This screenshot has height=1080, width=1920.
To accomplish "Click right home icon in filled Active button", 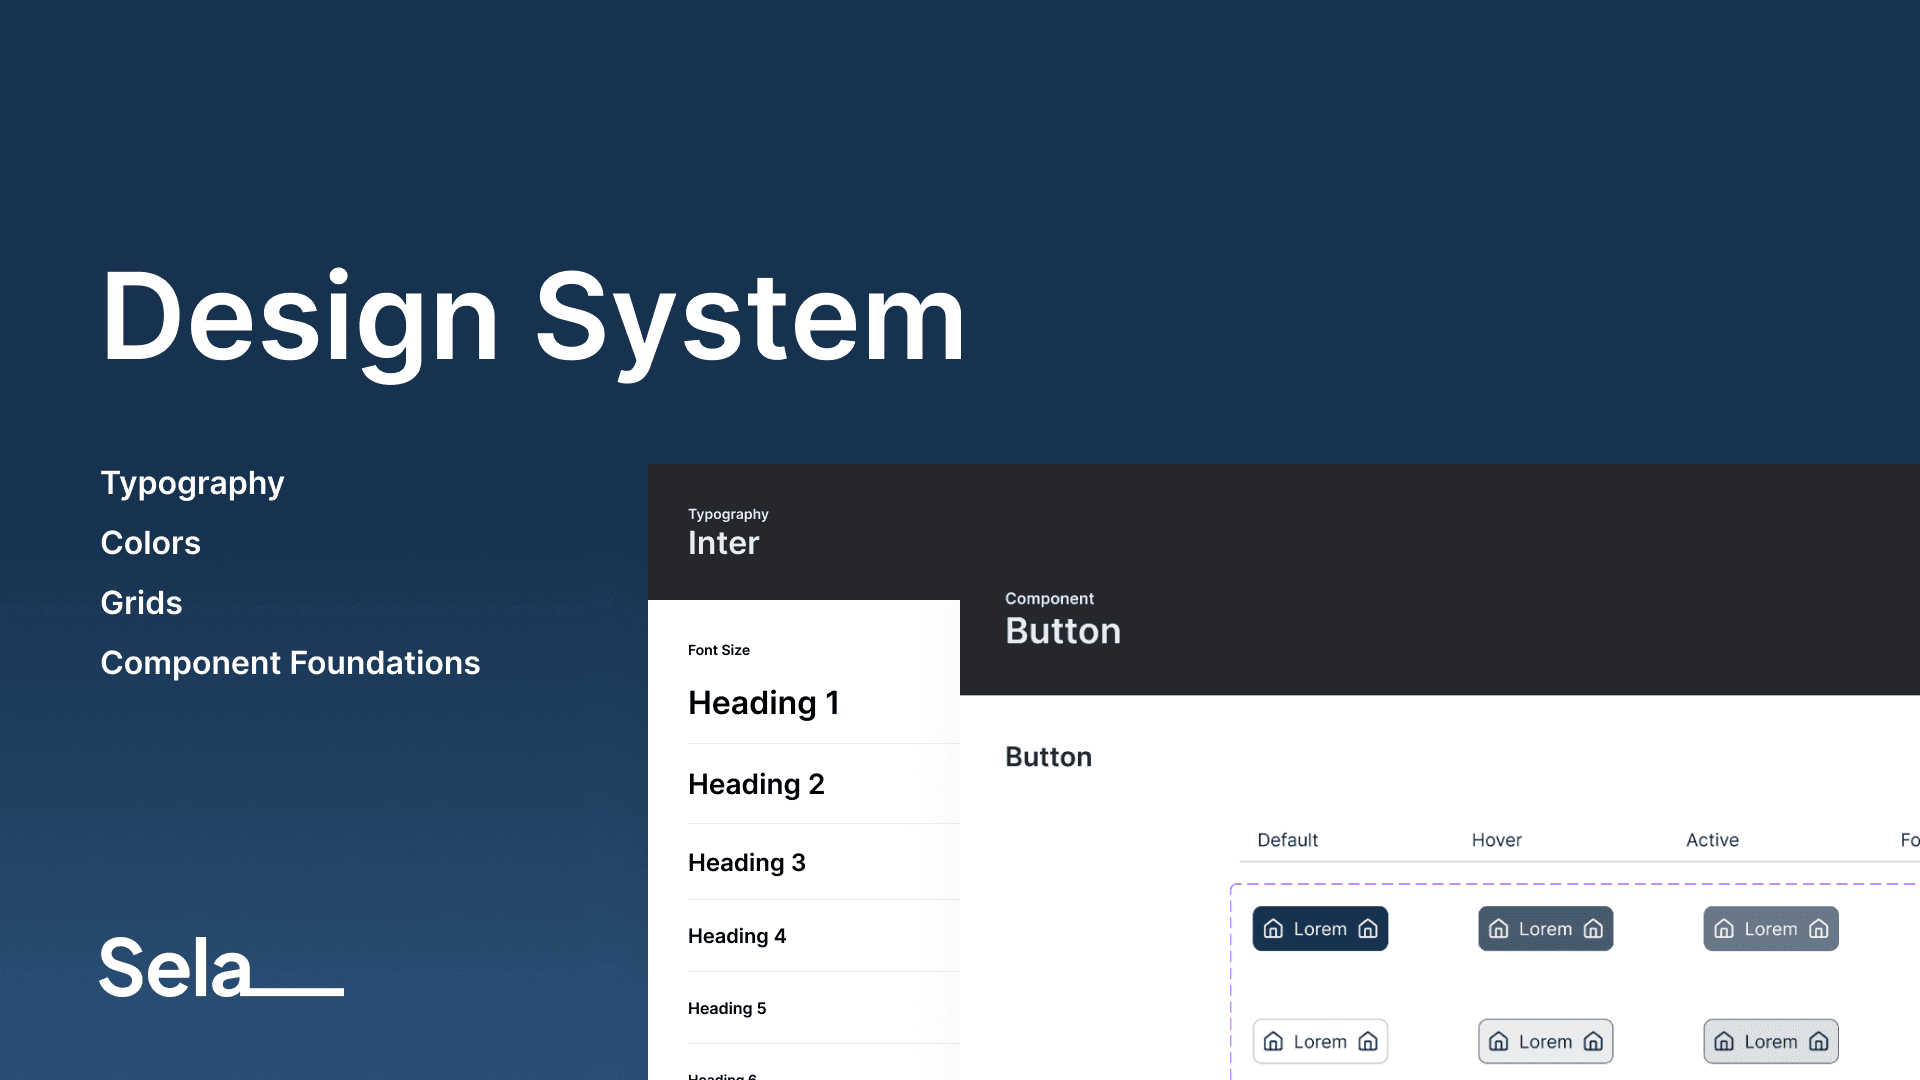I will (x=1819, y=929).
